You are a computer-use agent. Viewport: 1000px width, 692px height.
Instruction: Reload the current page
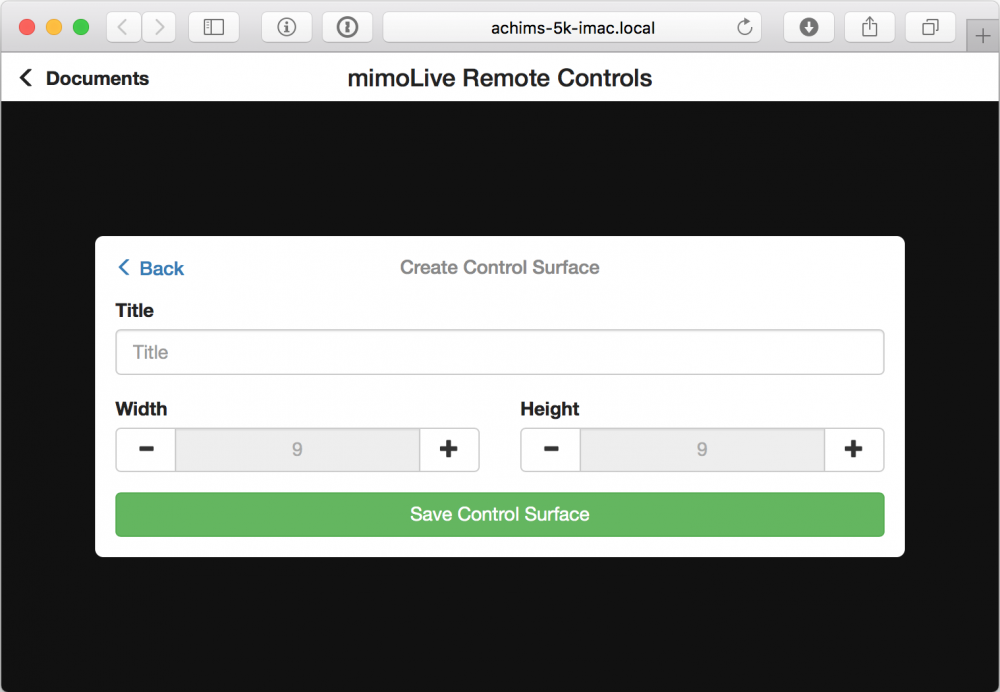click(744, 27)
